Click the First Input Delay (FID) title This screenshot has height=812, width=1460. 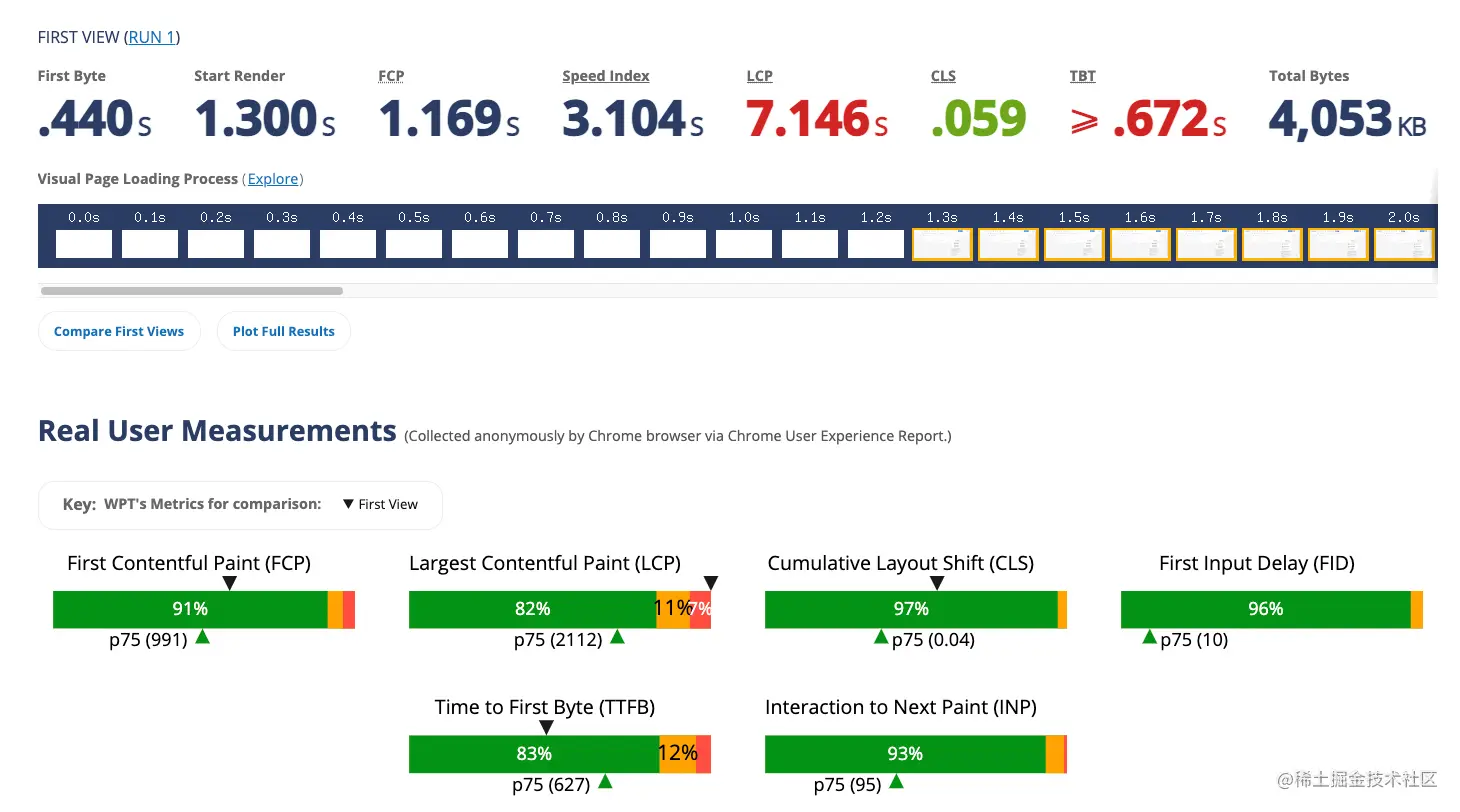pos(1257,563)
